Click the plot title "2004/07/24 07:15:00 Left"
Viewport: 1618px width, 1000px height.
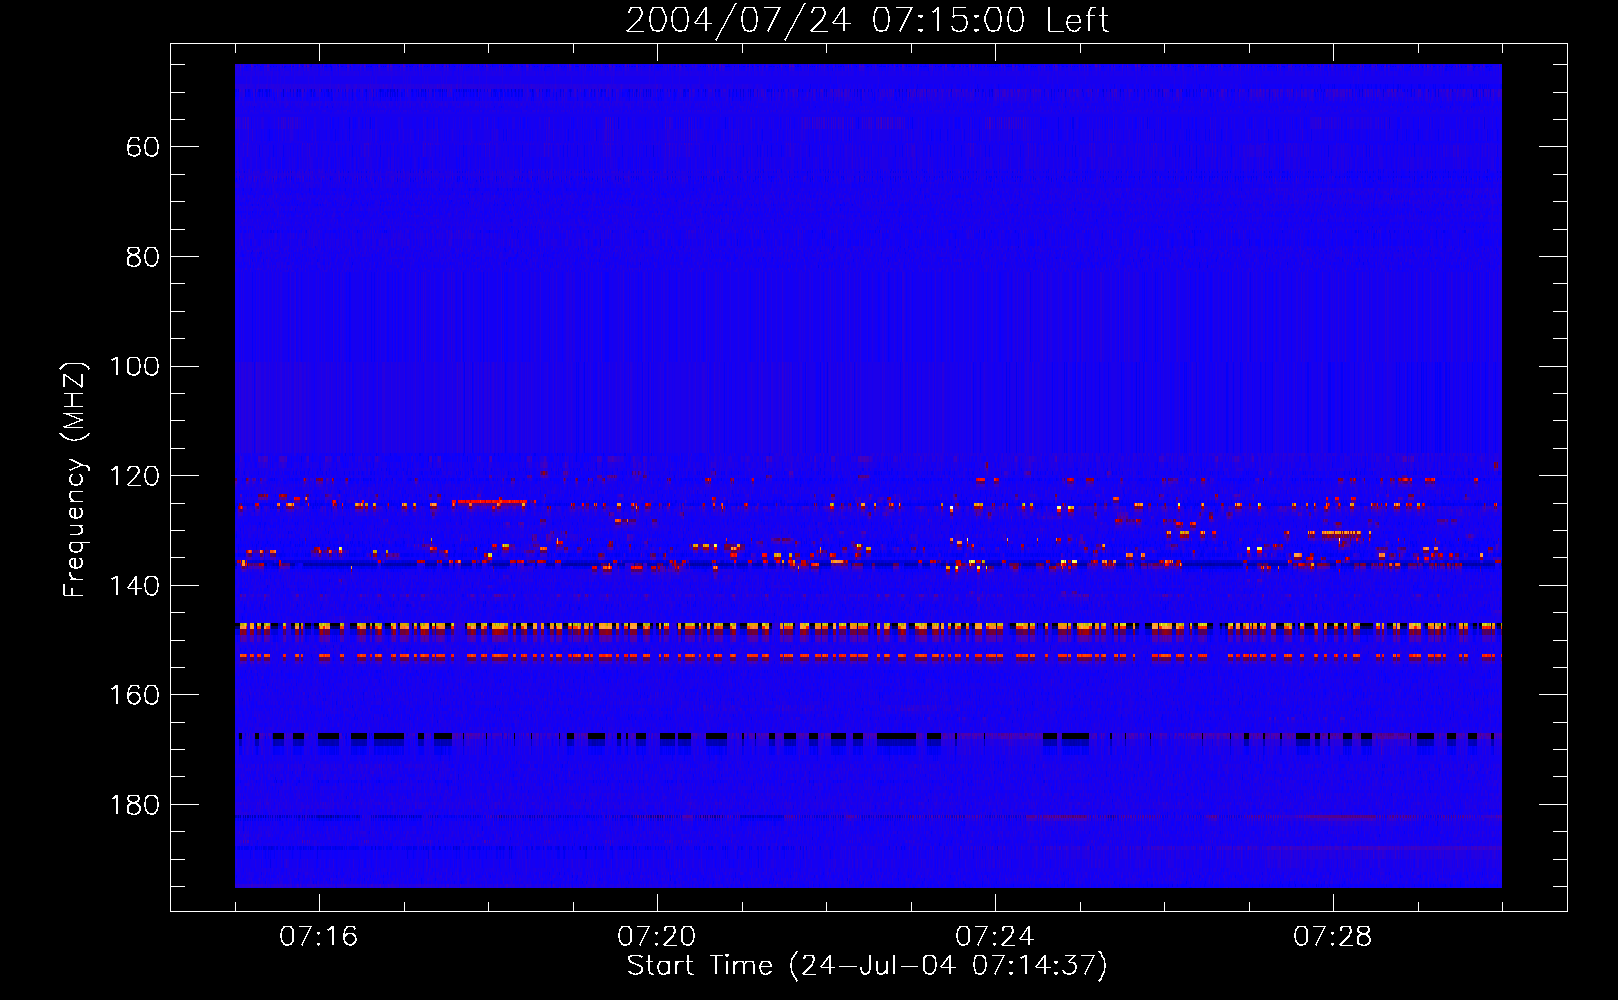click(867, 20)
